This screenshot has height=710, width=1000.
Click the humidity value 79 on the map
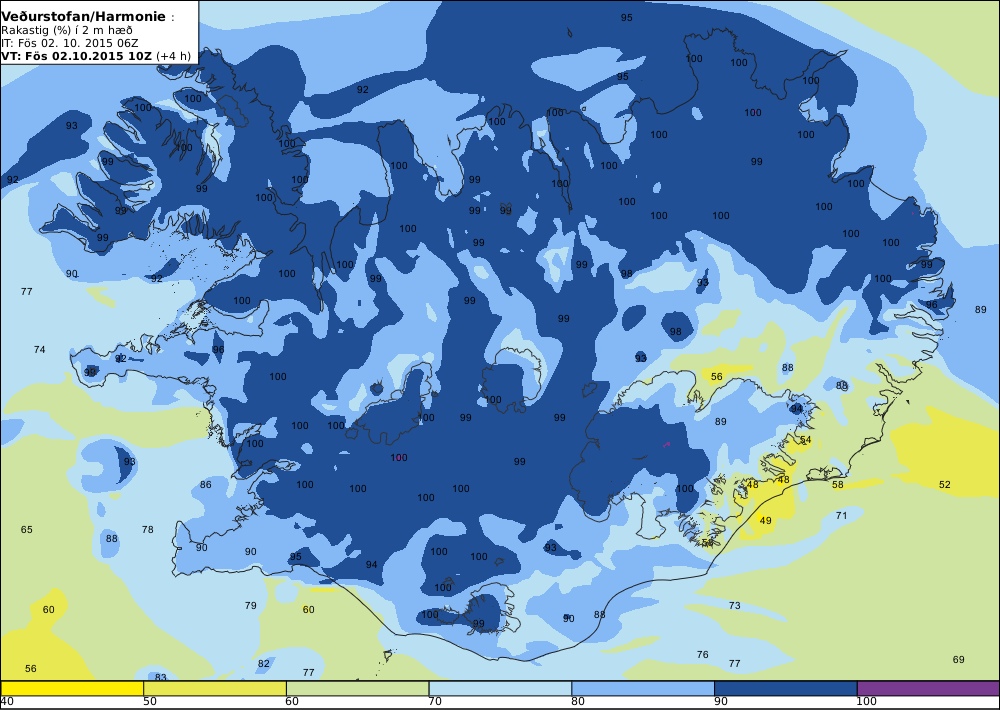251,605
